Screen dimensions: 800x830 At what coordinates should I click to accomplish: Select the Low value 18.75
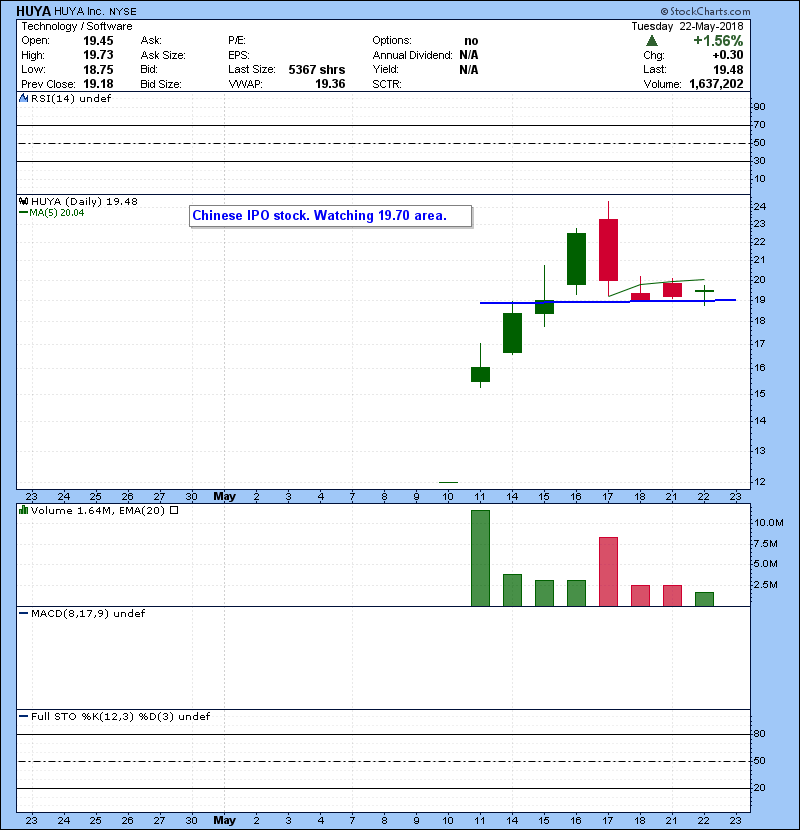(98, 69)
